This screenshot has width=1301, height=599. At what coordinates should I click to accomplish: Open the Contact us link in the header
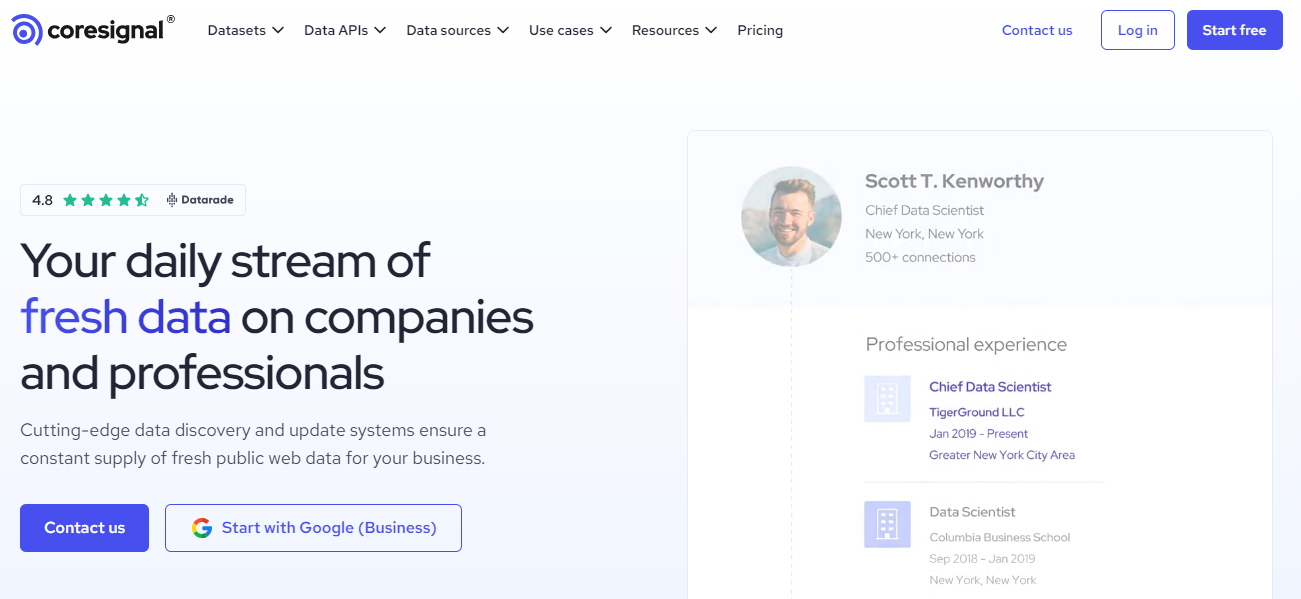tap(1036, 30)
